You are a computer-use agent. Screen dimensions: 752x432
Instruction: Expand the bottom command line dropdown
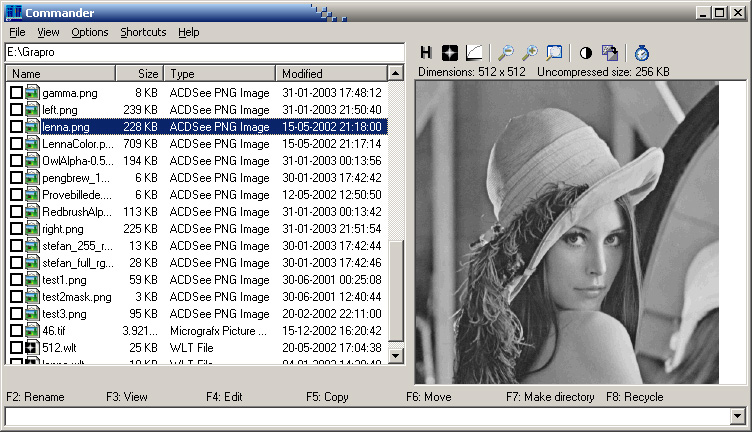[x=737, y=416]
